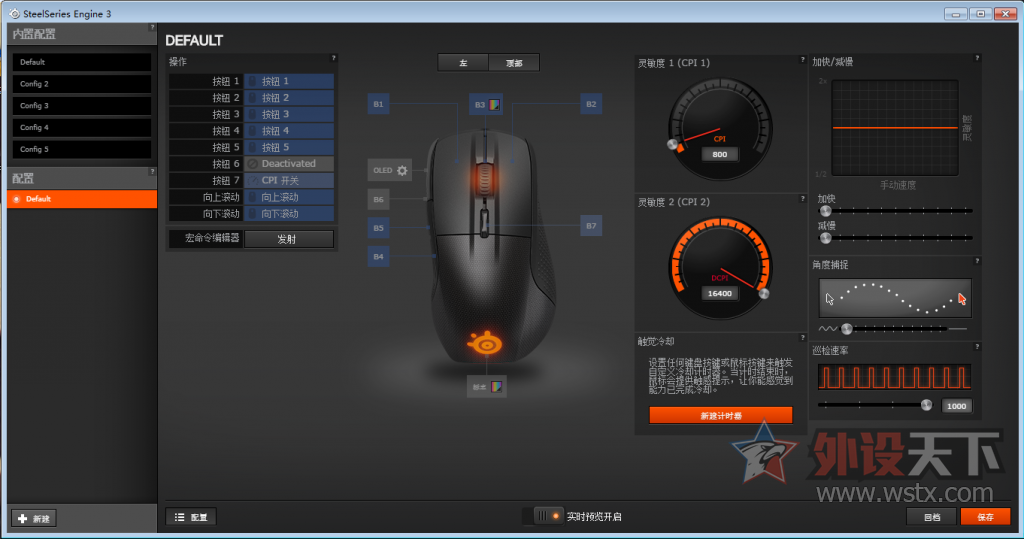Click the CPI 1 dial knob
This screenshot has width=1024, height=539.
click(x=672, y=144)
